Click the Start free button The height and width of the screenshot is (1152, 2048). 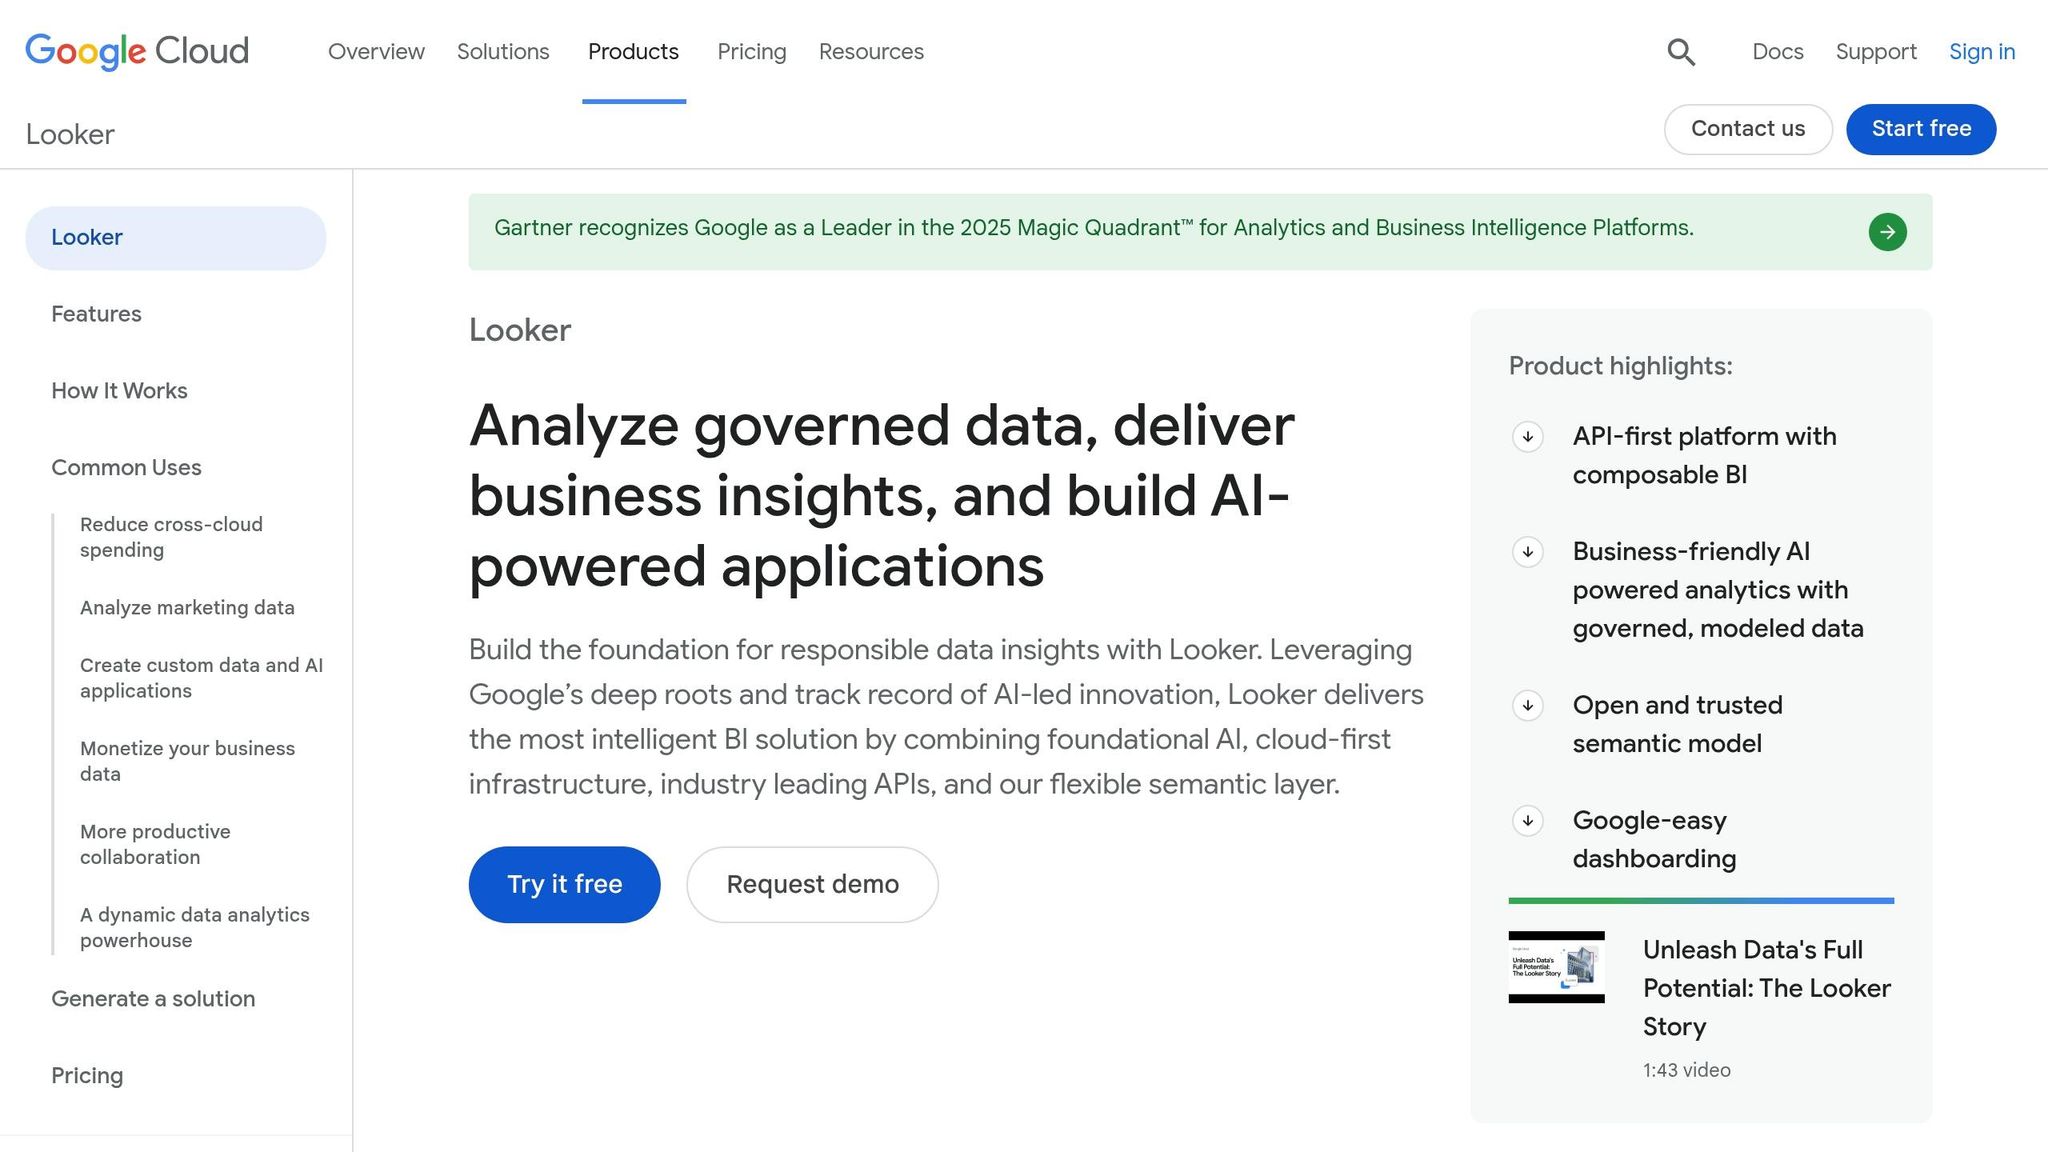pos(1920,129)
